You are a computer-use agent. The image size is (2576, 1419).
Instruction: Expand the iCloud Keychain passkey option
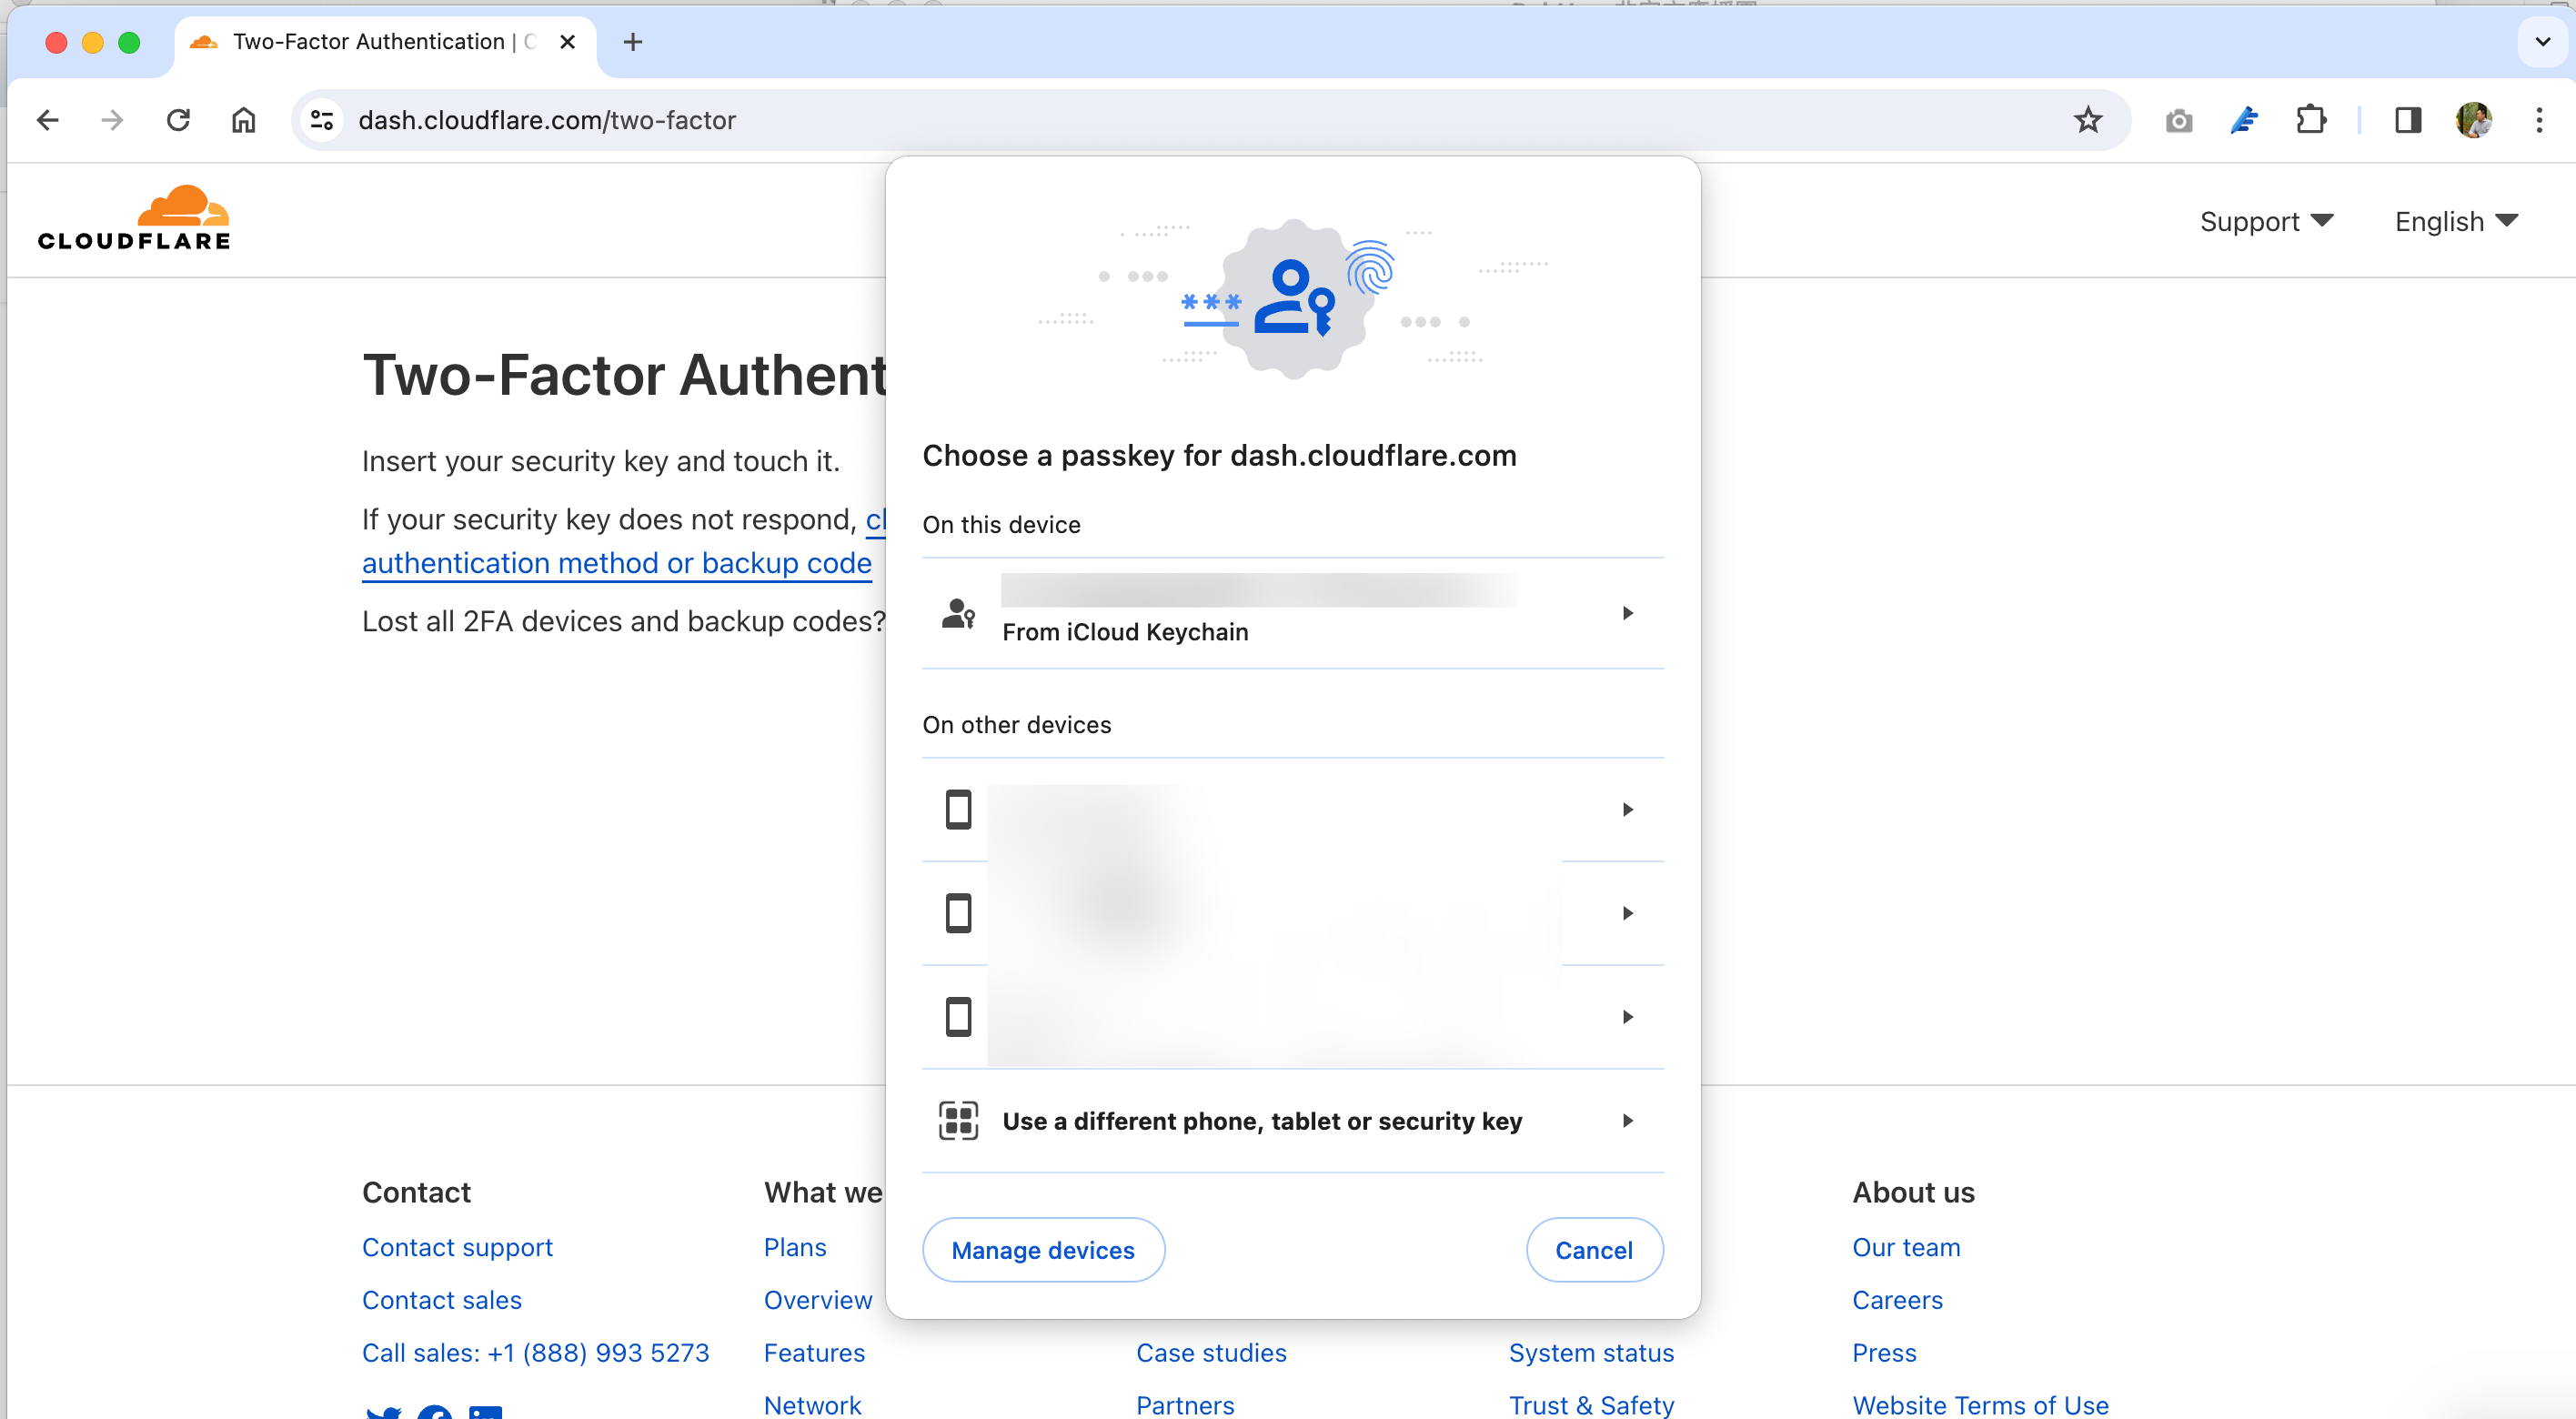[1627, 613]
